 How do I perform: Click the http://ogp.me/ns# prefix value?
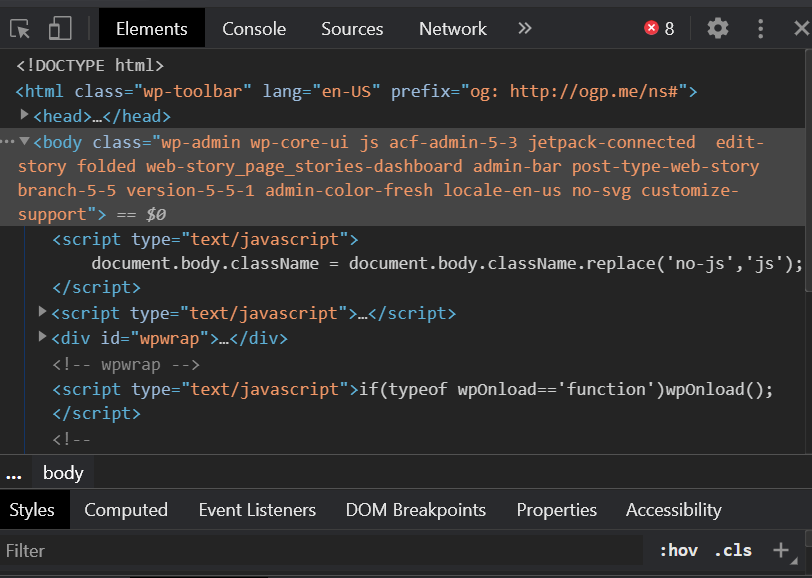(594, 92)
